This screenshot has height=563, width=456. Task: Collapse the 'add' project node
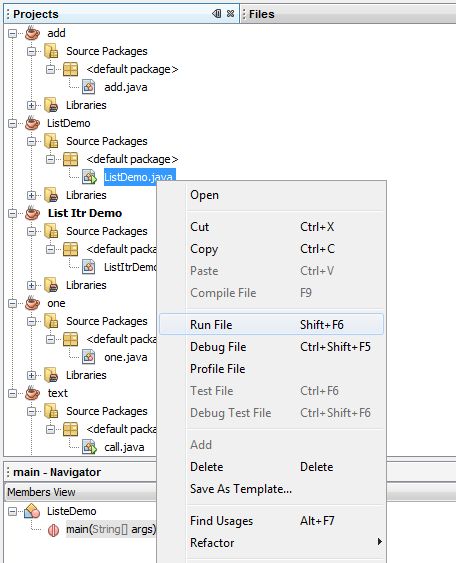click(13, 33)
